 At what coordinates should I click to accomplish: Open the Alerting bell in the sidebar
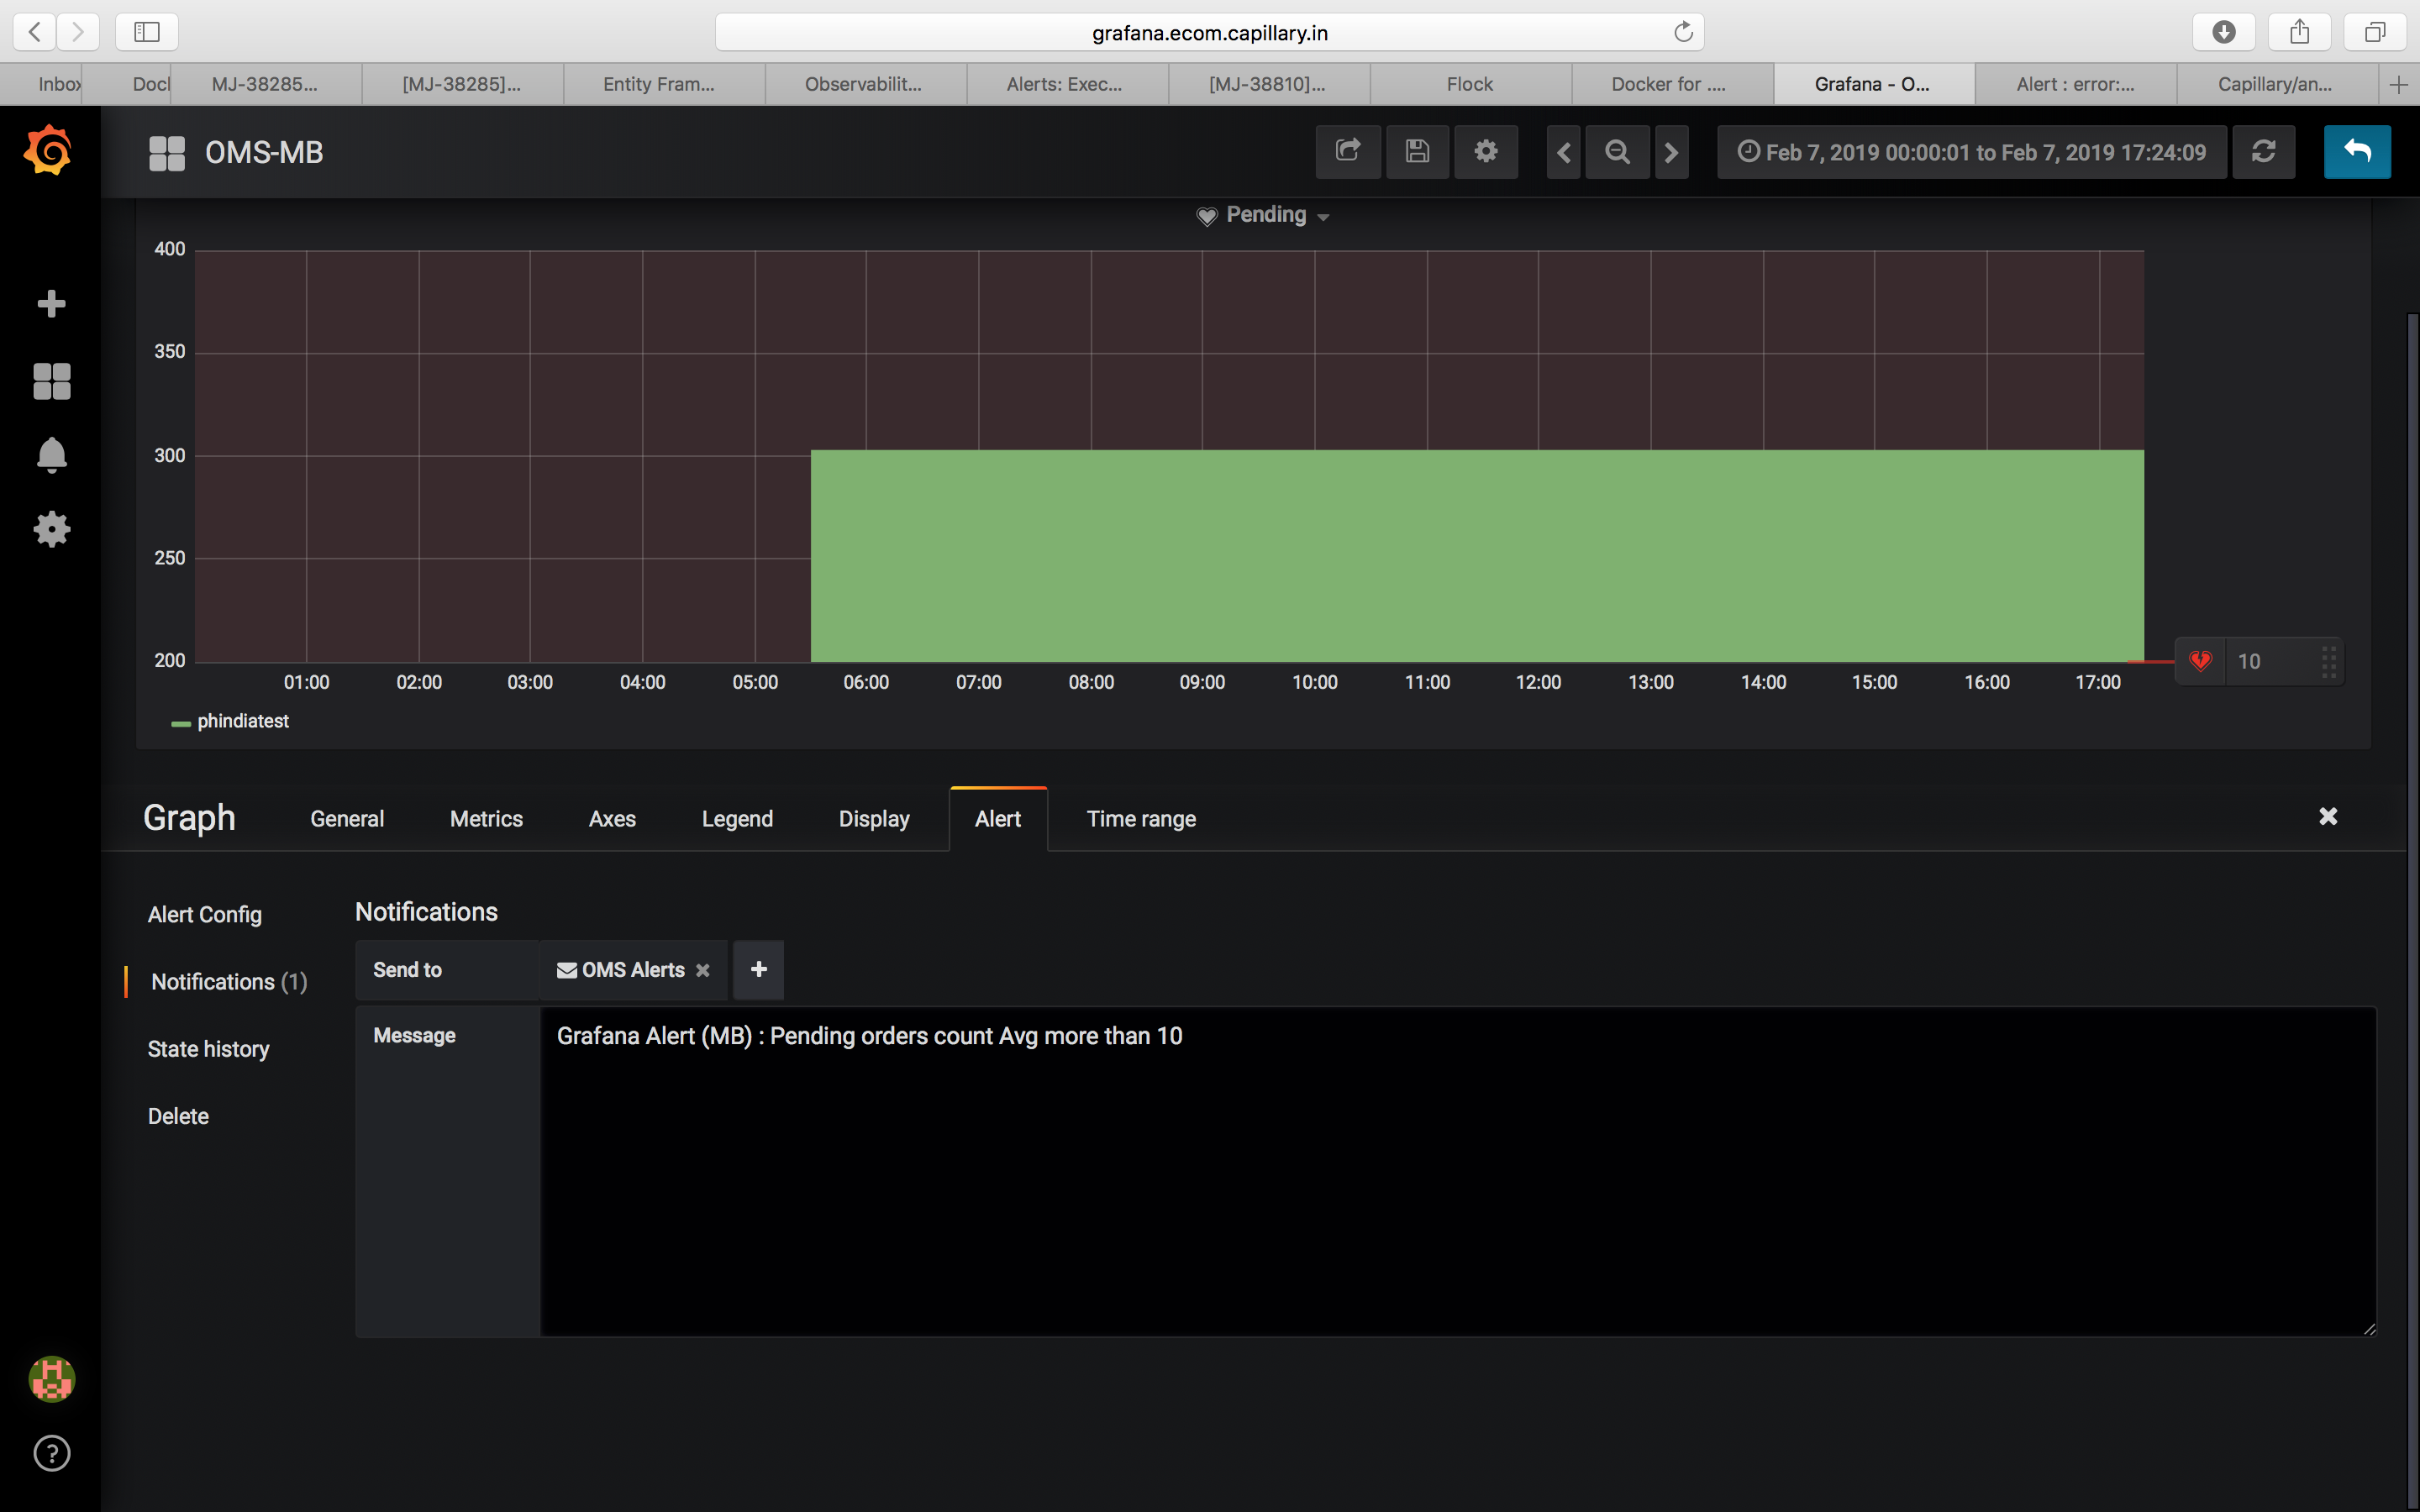[51, 455]
